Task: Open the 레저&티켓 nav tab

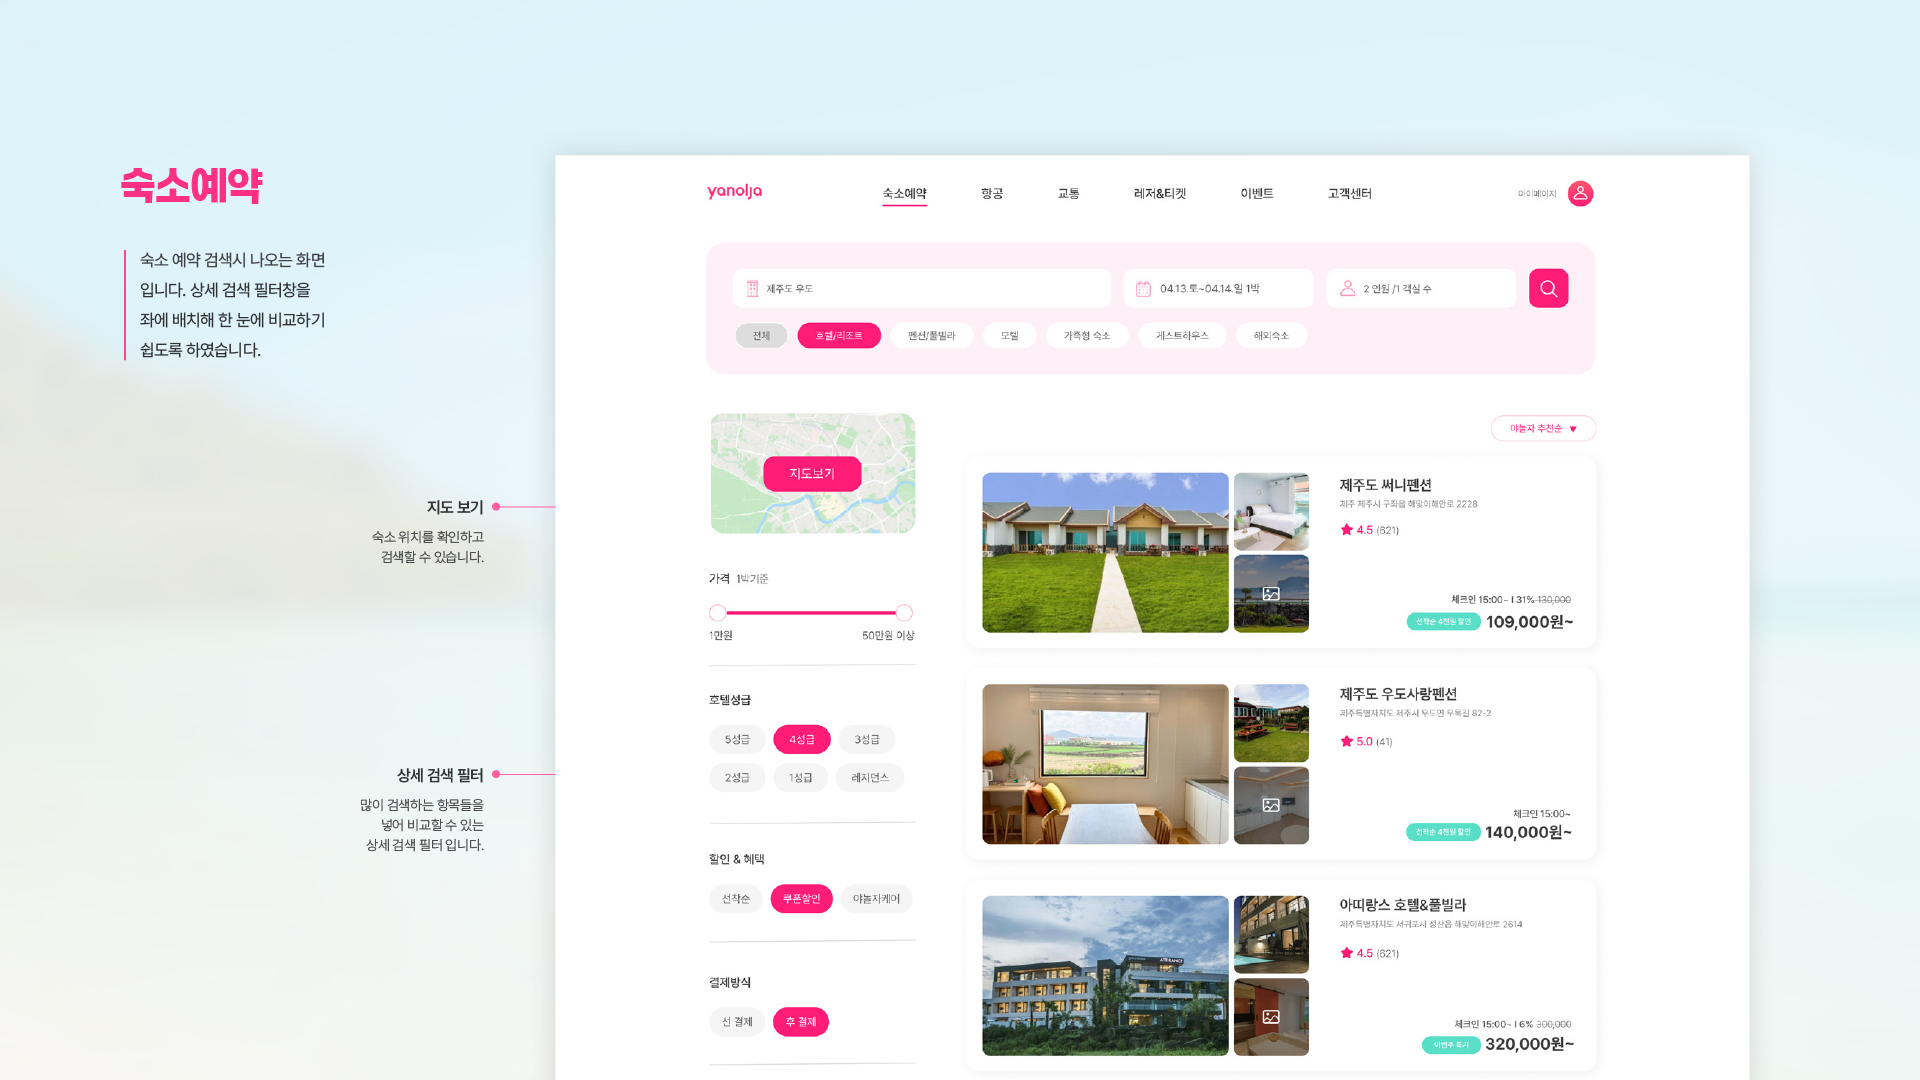Action: coord(1159,194)
